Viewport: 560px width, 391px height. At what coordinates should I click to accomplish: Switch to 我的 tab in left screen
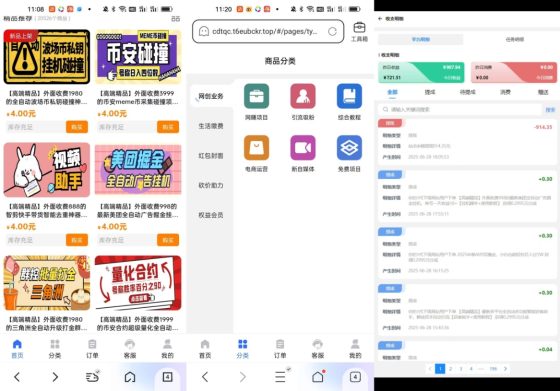(x=167, y=349)
